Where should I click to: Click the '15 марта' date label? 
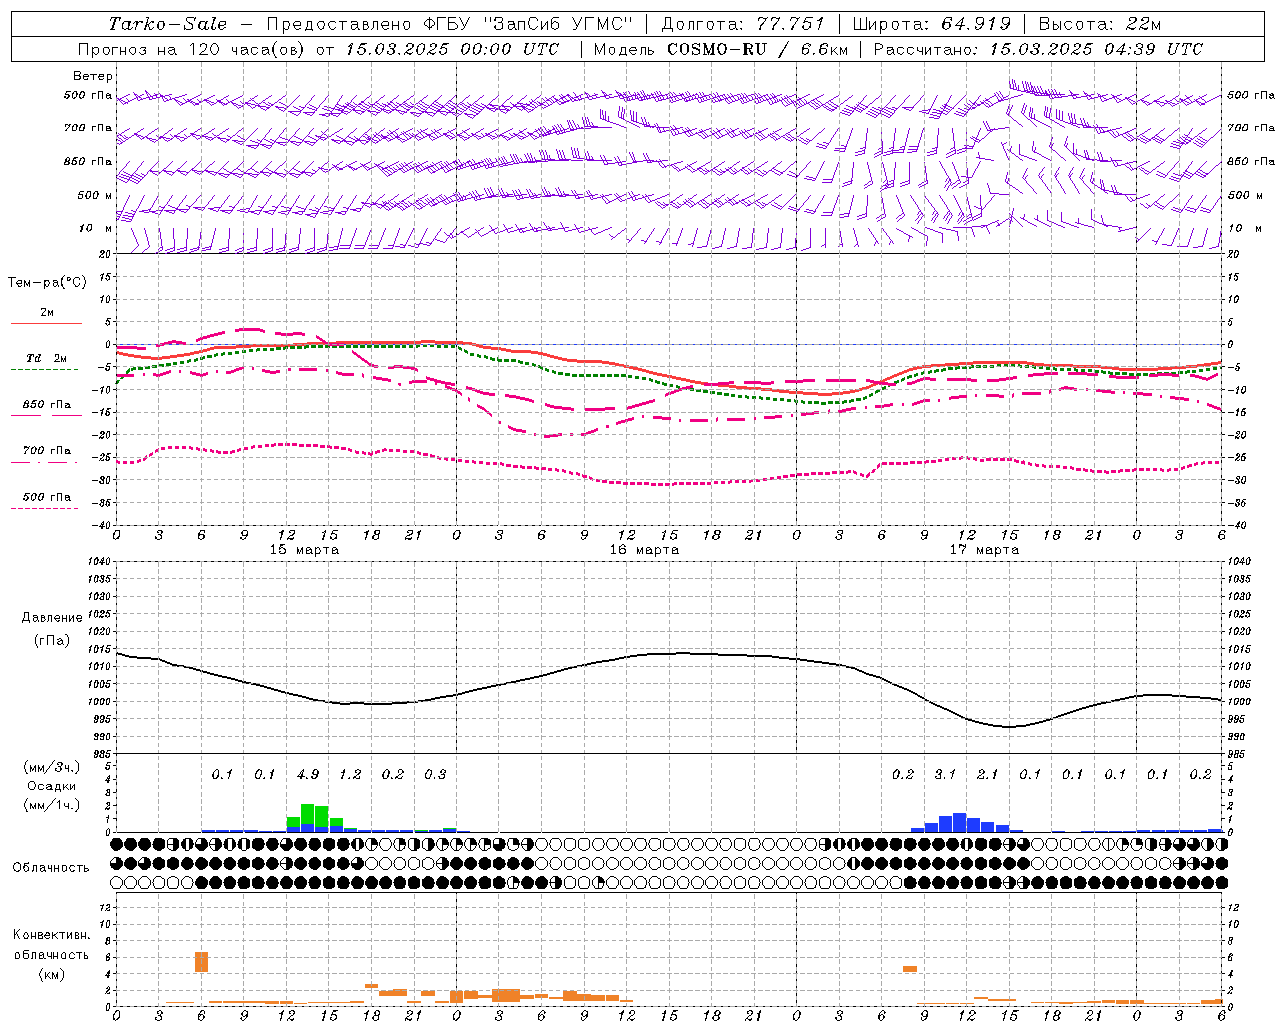[x=305, y=550]
